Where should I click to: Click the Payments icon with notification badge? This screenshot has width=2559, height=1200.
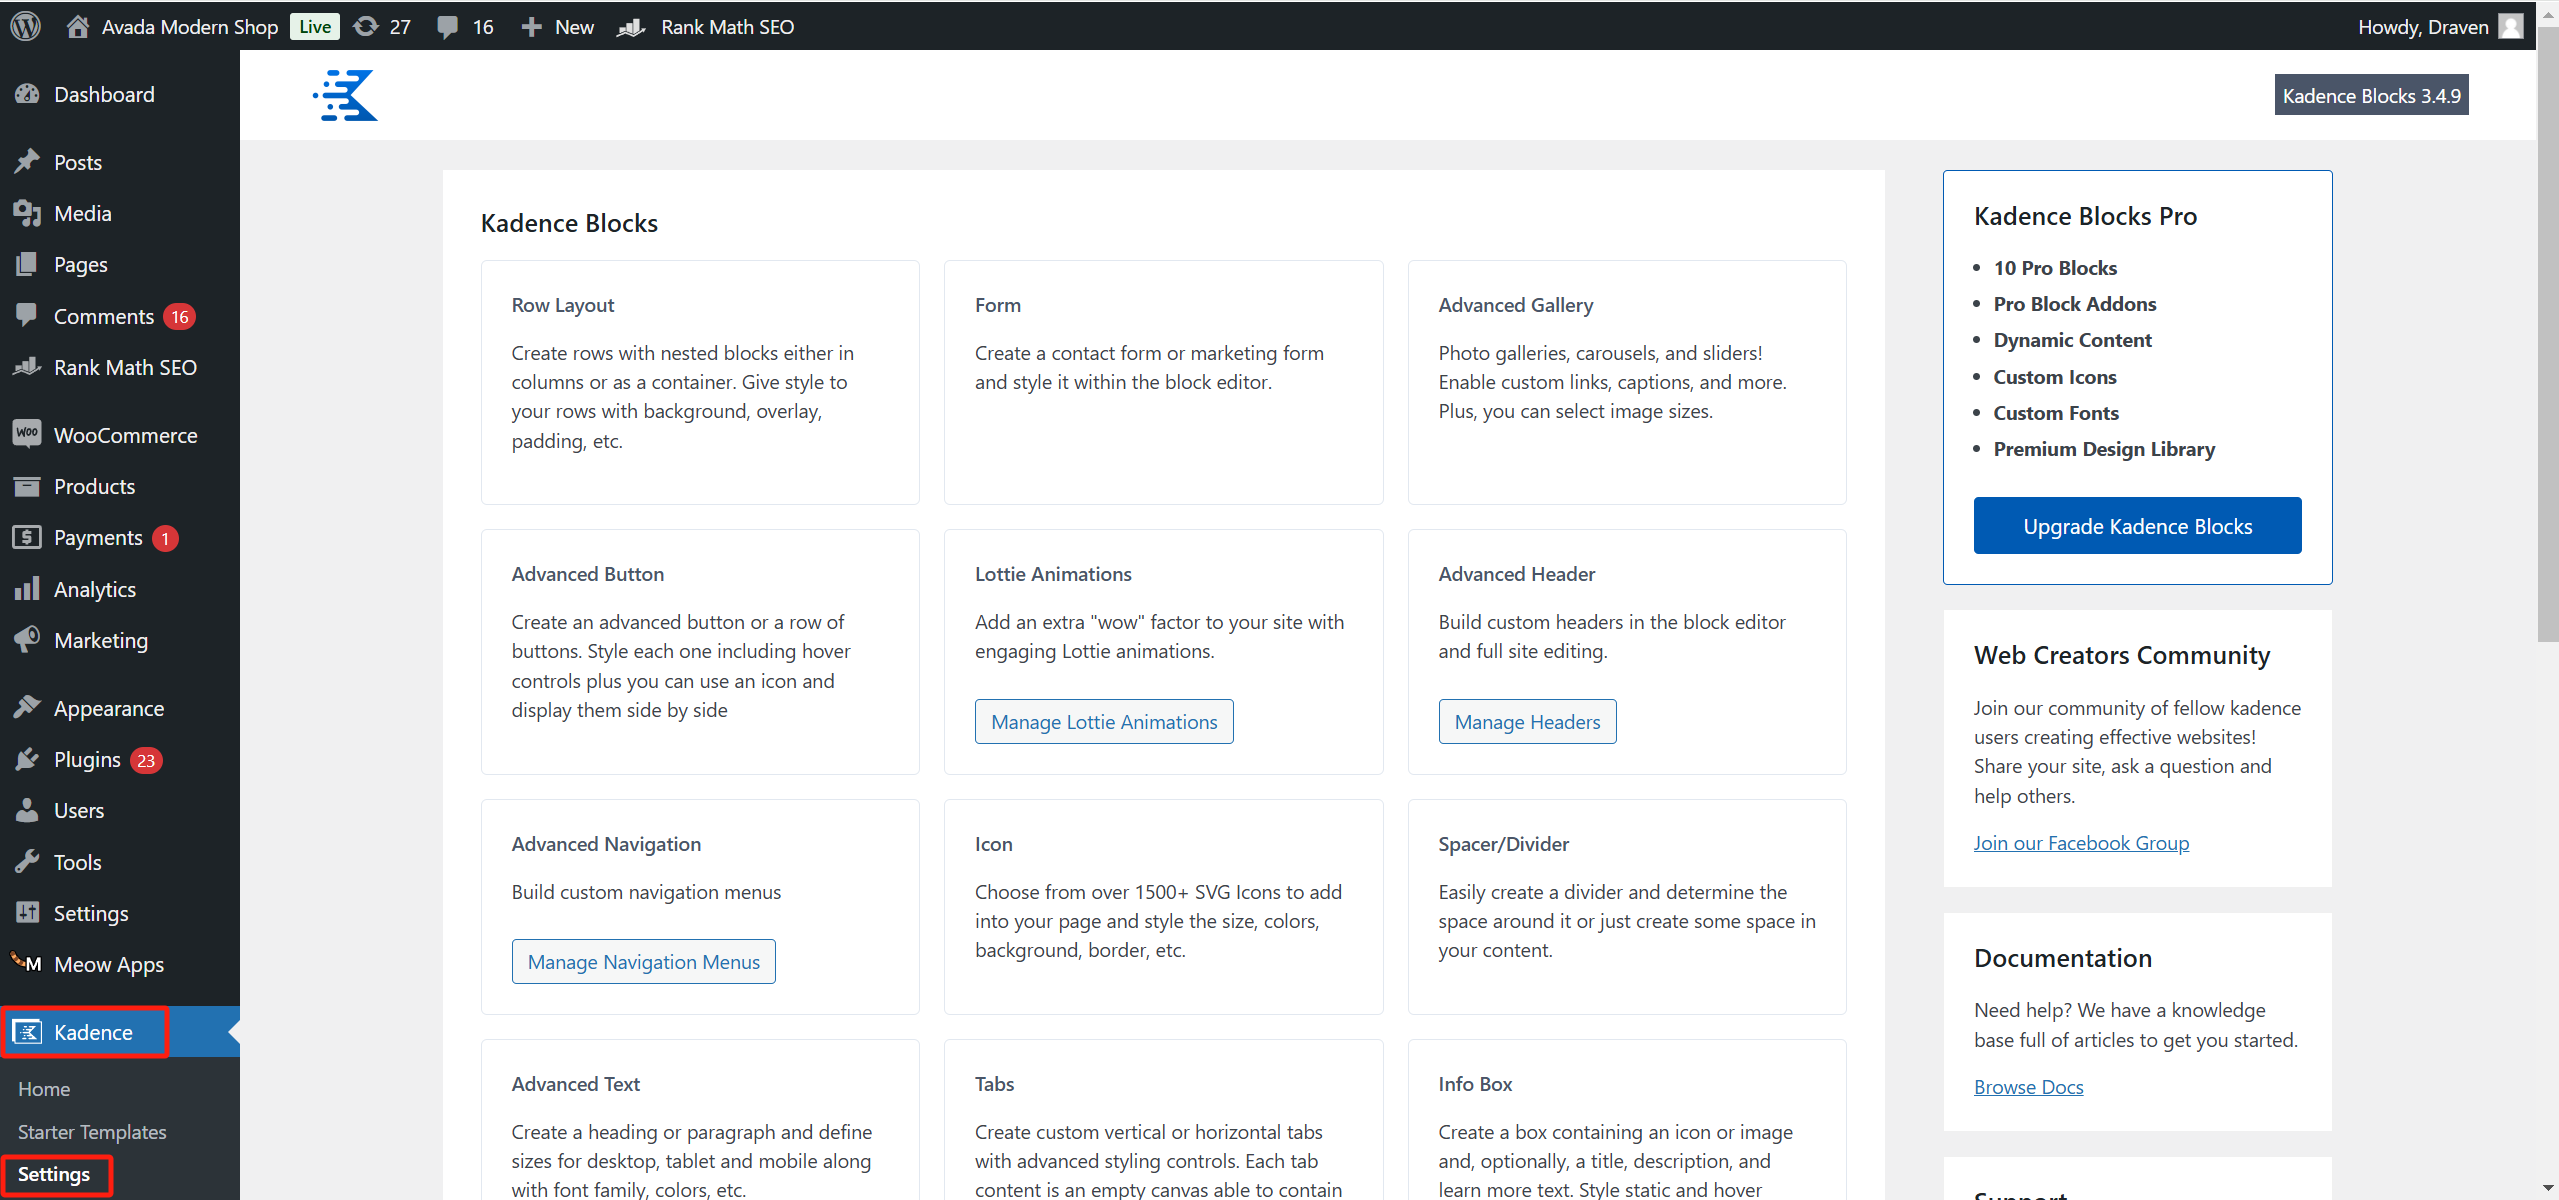(28, 537)
